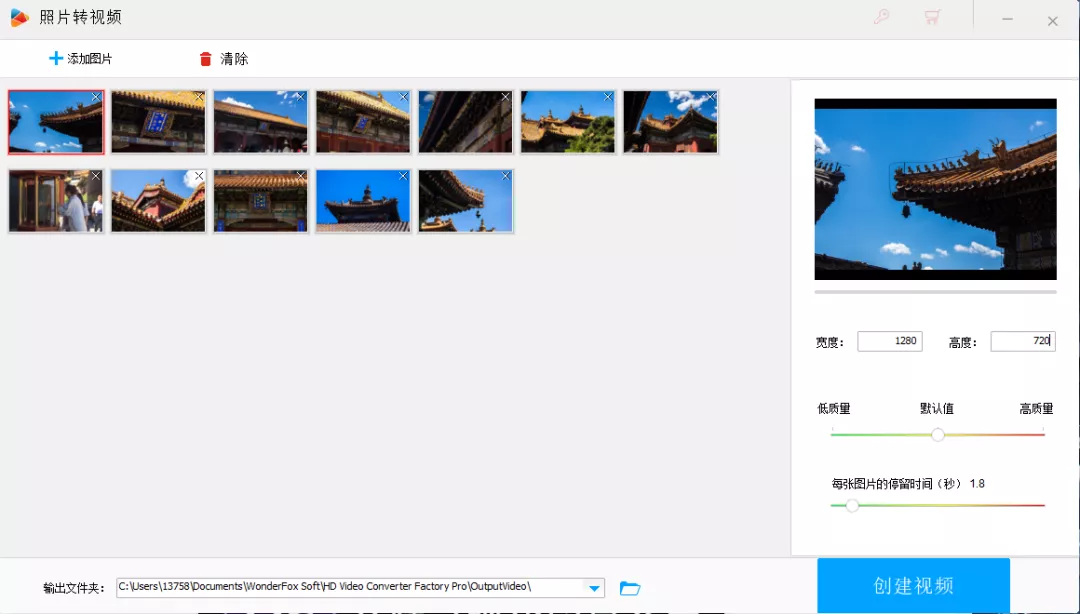Select the photo of woman in white
Viewport: 1080px width, 614px height.
pos(55,202)
